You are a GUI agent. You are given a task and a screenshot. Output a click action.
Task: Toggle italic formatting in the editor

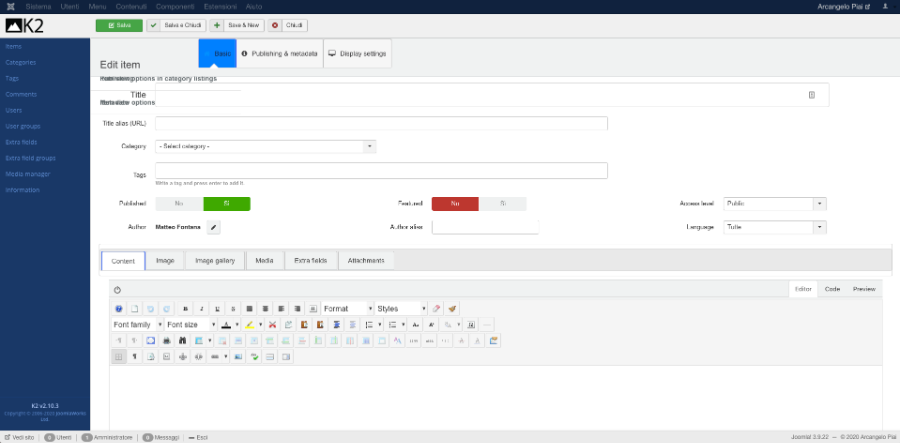[201, 308]
